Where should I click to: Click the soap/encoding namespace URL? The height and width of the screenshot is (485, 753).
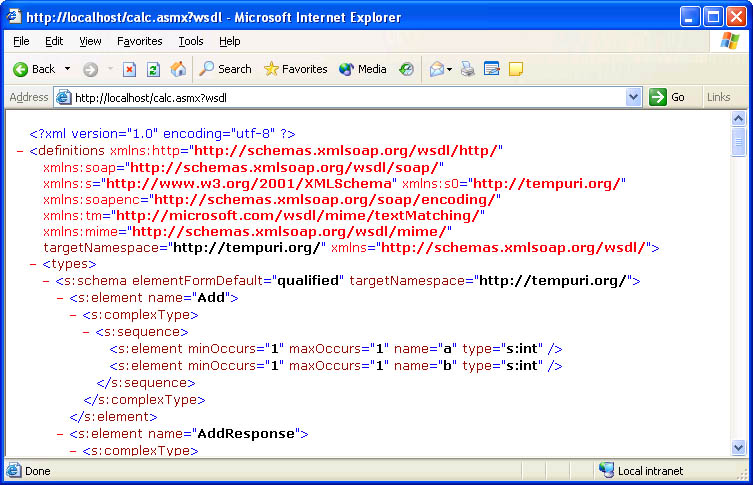(x=325, y=199)
